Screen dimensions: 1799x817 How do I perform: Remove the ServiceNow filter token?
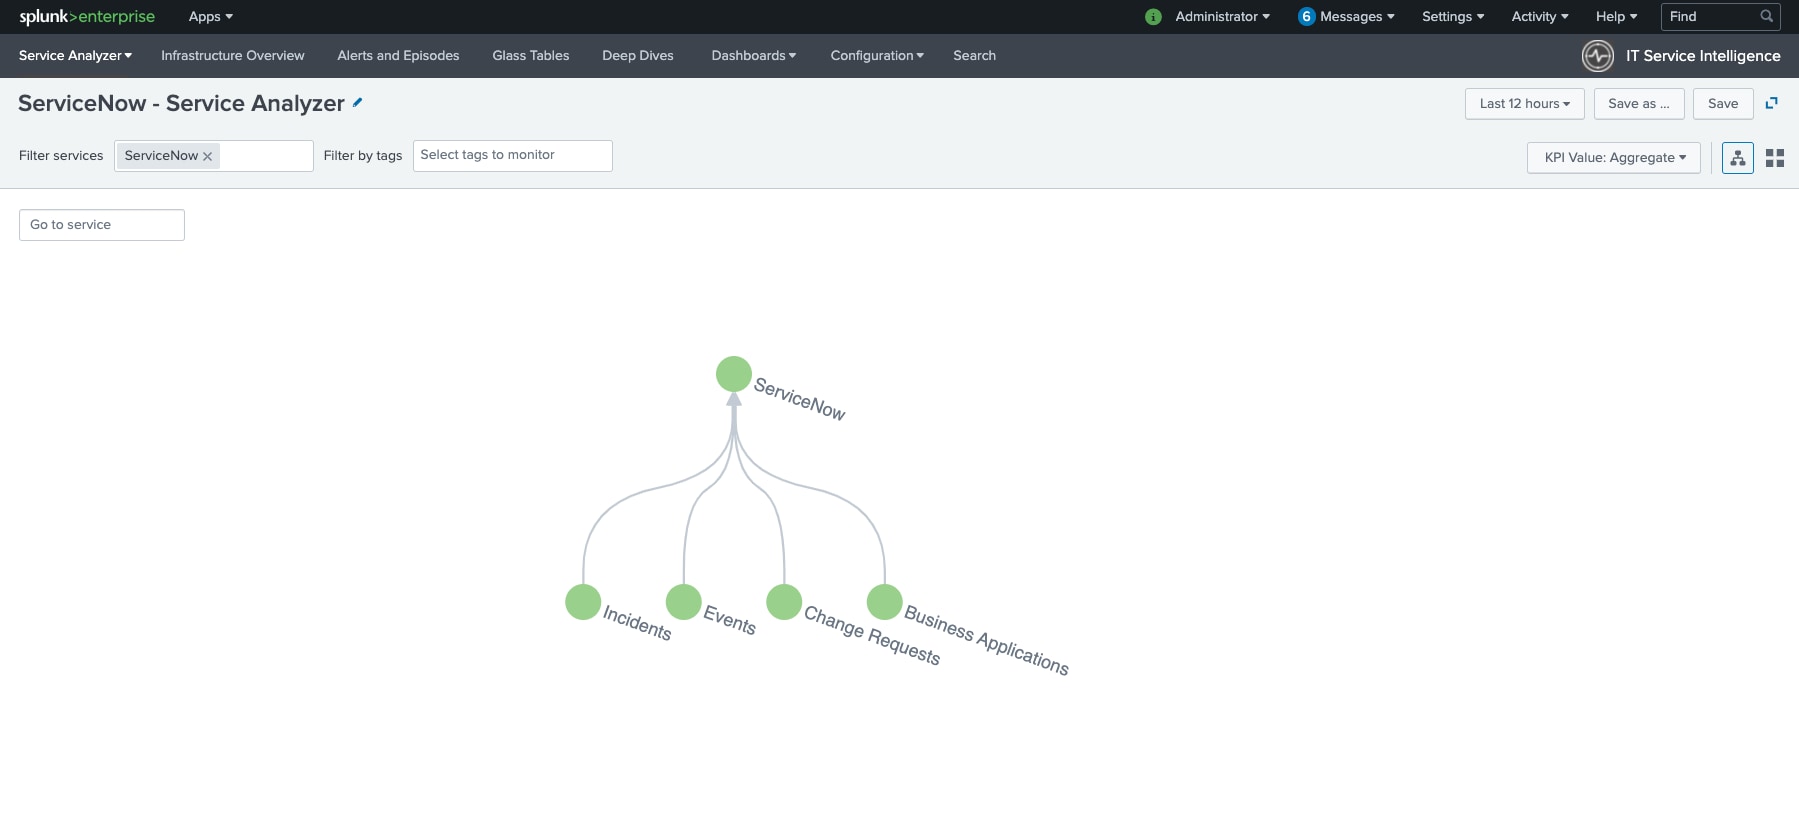tap(208, 156)
